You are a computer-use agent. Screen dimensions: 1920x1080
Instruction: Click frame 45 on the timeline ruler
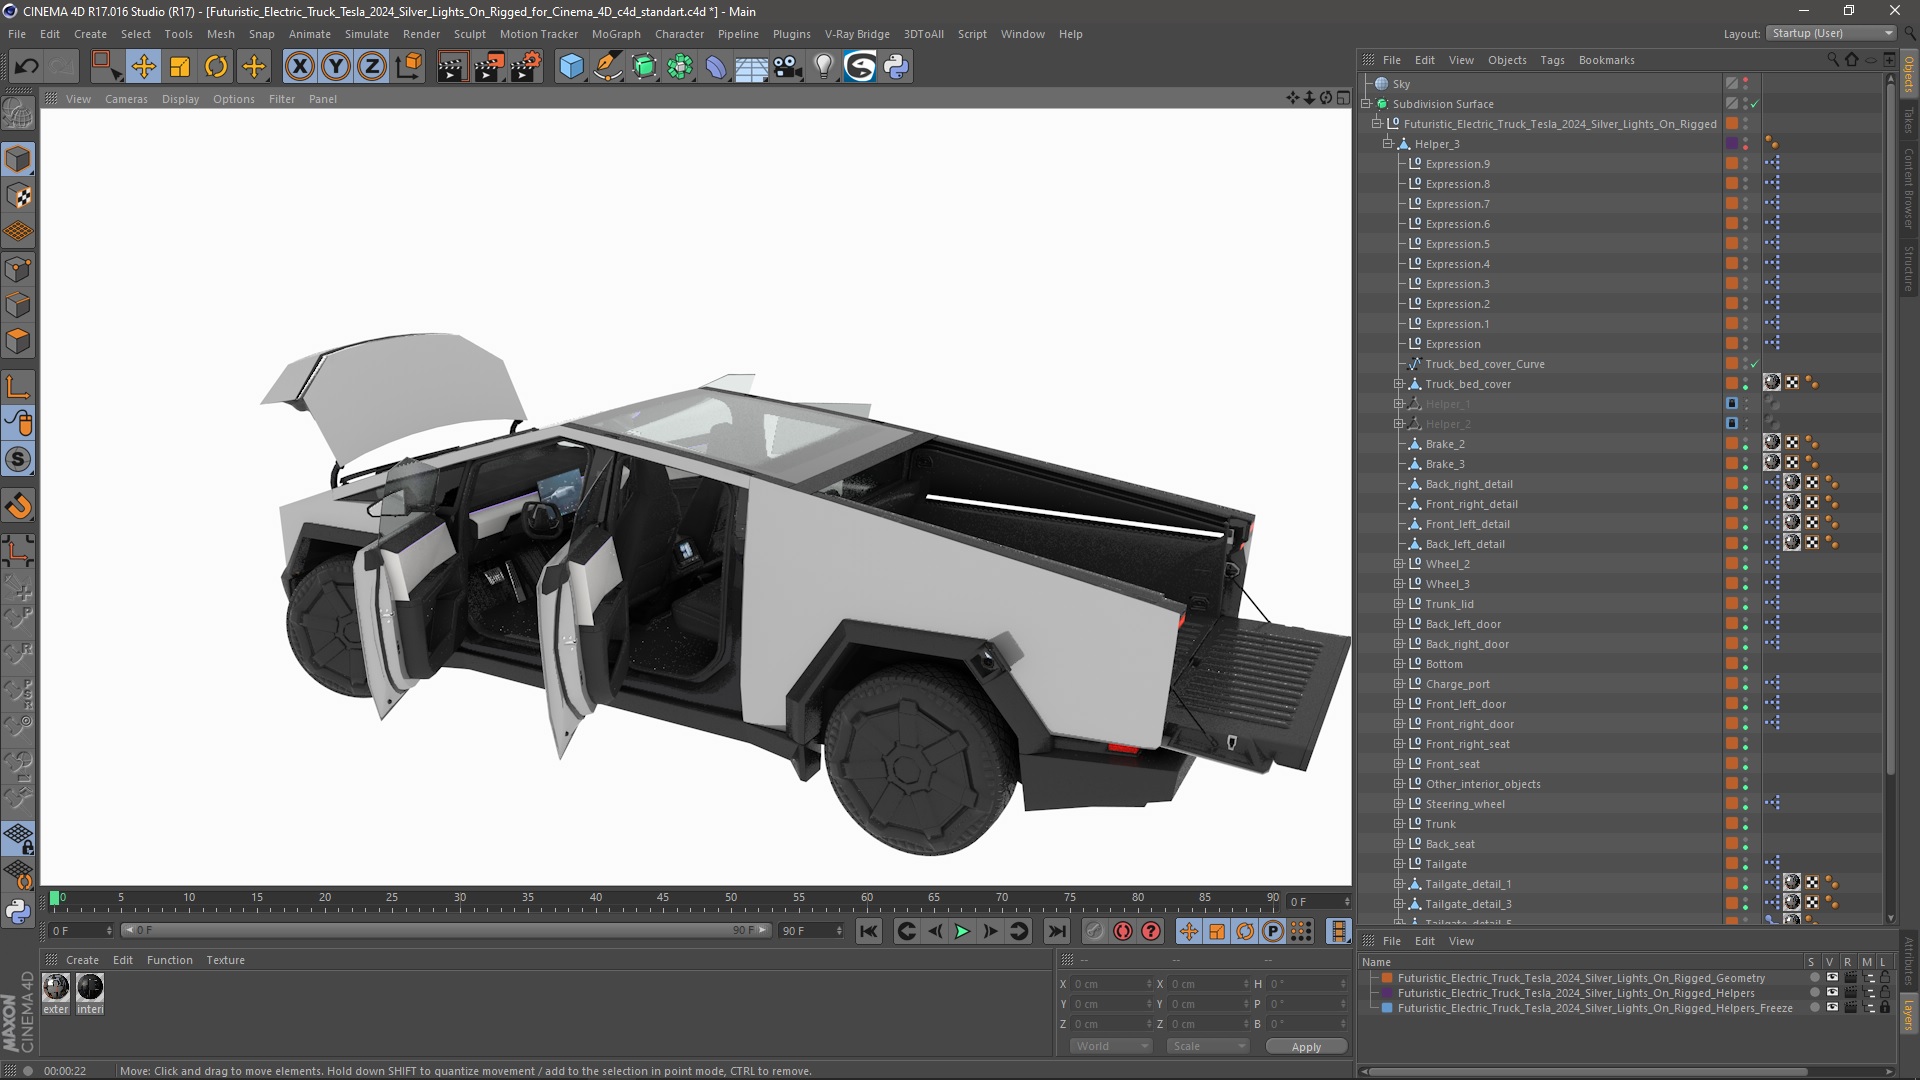(x=663, y=898)
